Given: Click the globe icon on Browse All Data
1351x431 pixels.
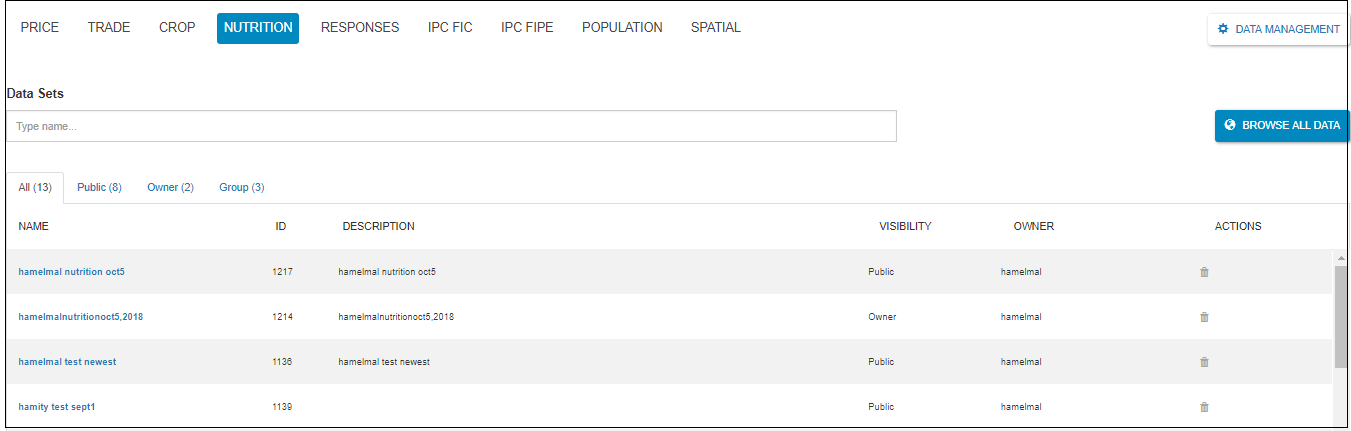Looking at the screenshot, I should click(x=1230, y=125).
